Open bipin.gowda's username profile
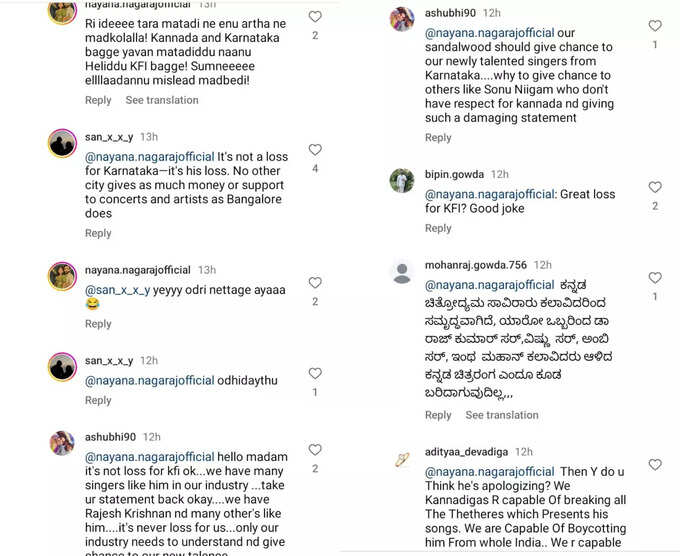The height and width of the screenshot is (556, 680). [454, 174]
